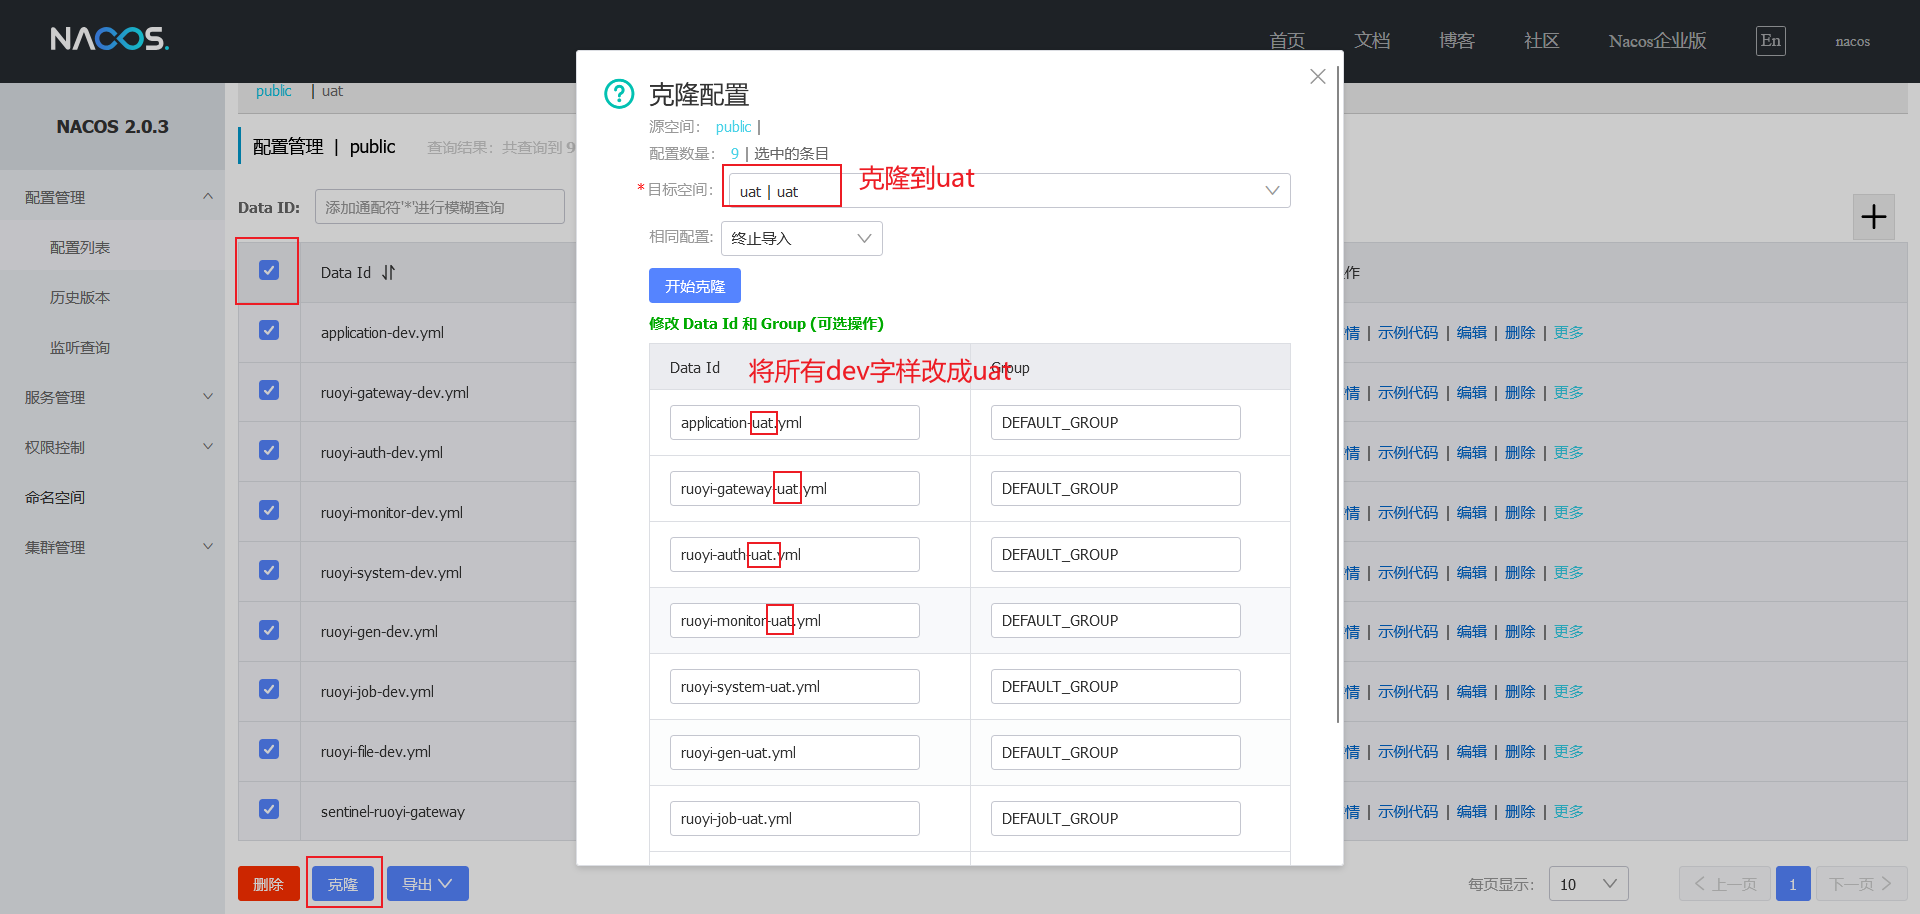Switch language with the En button
This screenshot has height=914, width=1920.
point(1771,41)
